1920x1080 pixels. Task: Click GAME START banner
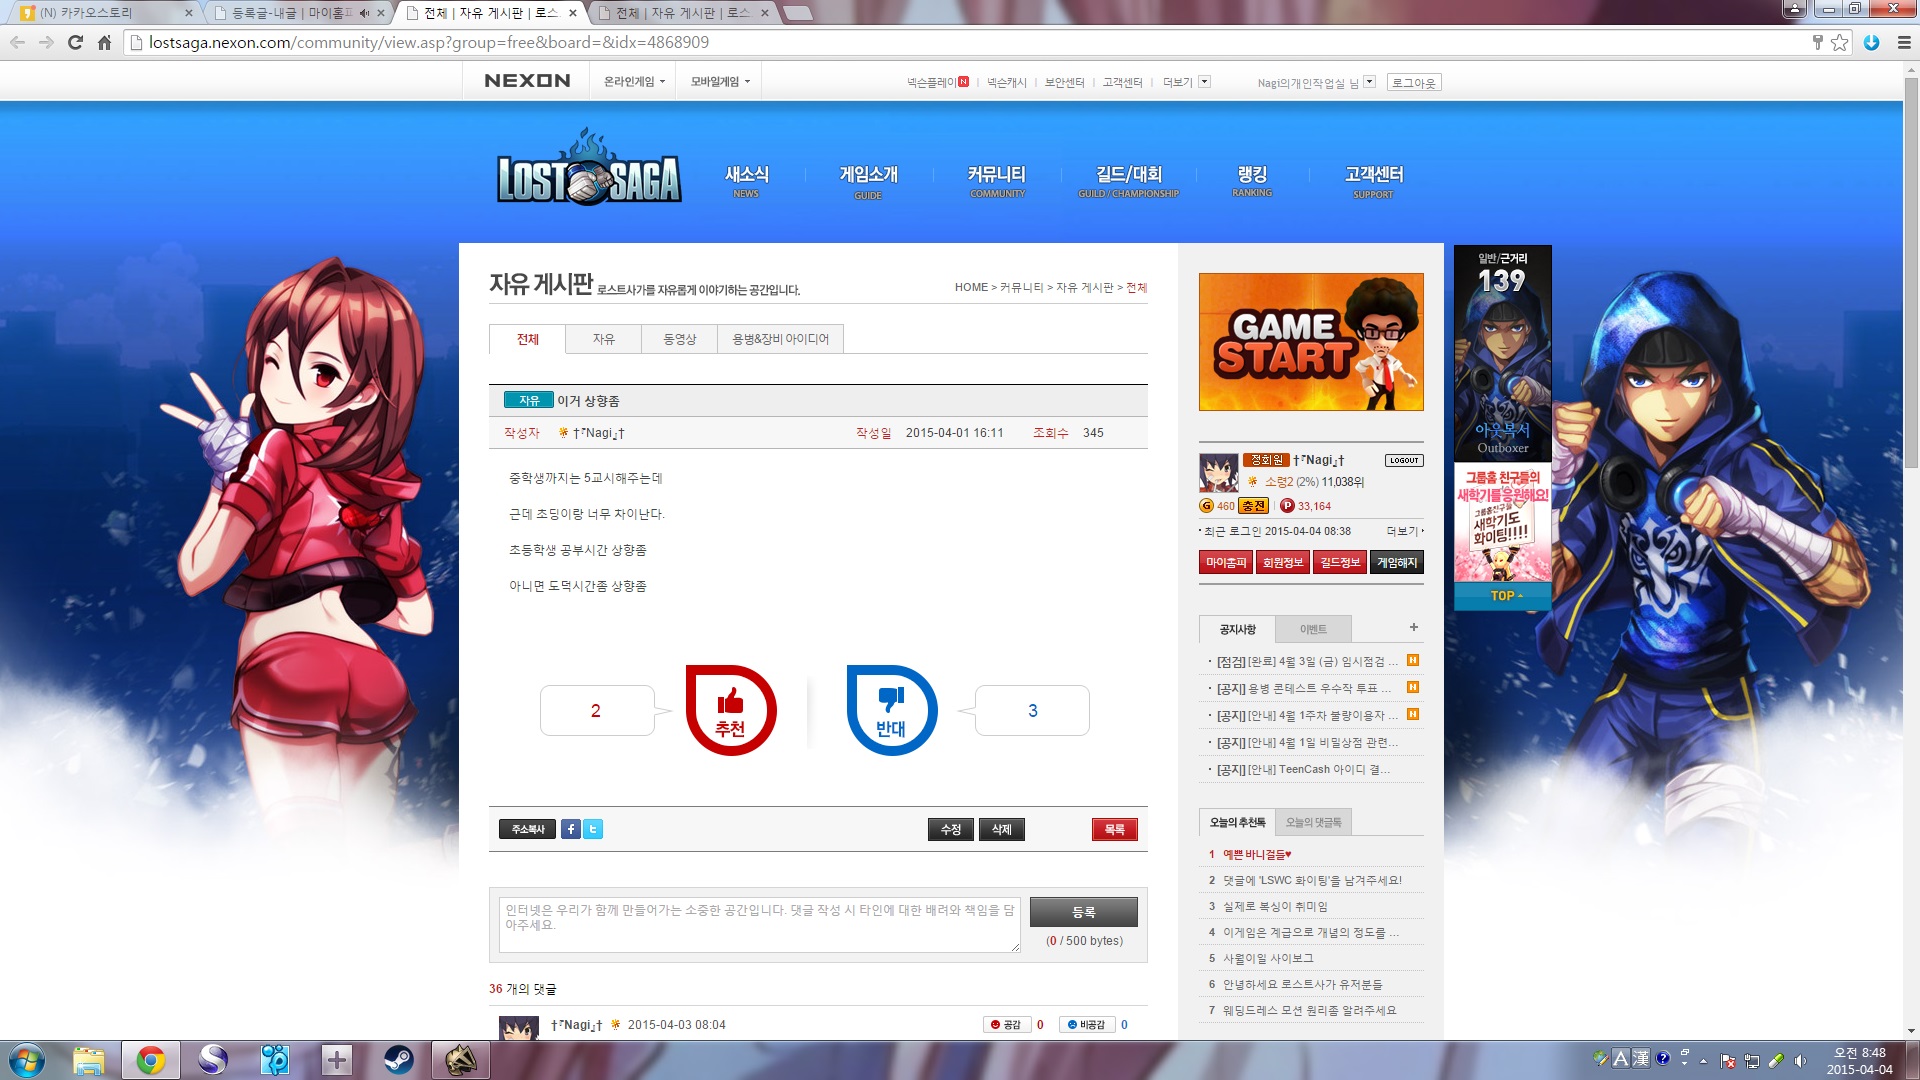pyautogui.click(x=1311, y=342)
